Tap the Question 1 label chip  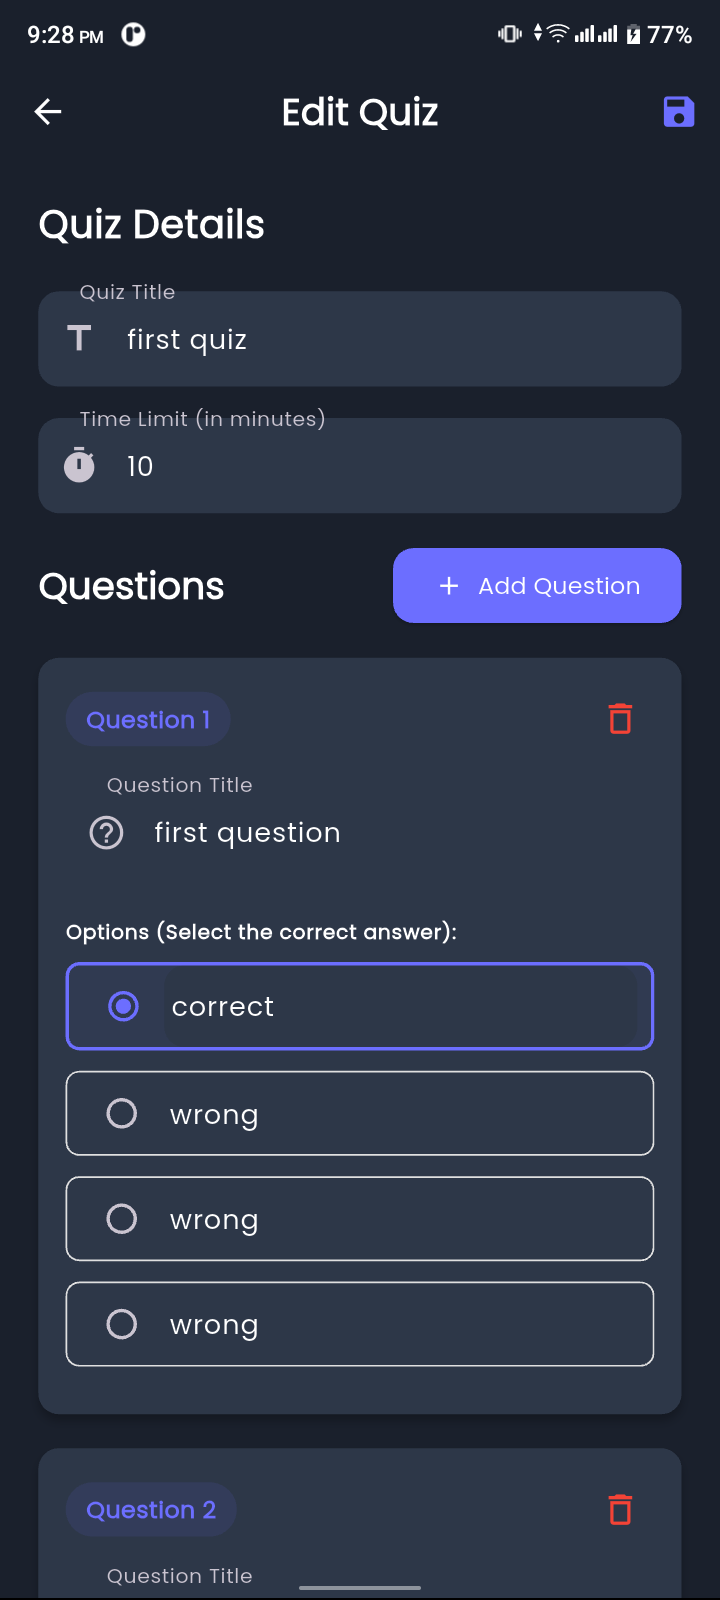pos(148,720)
